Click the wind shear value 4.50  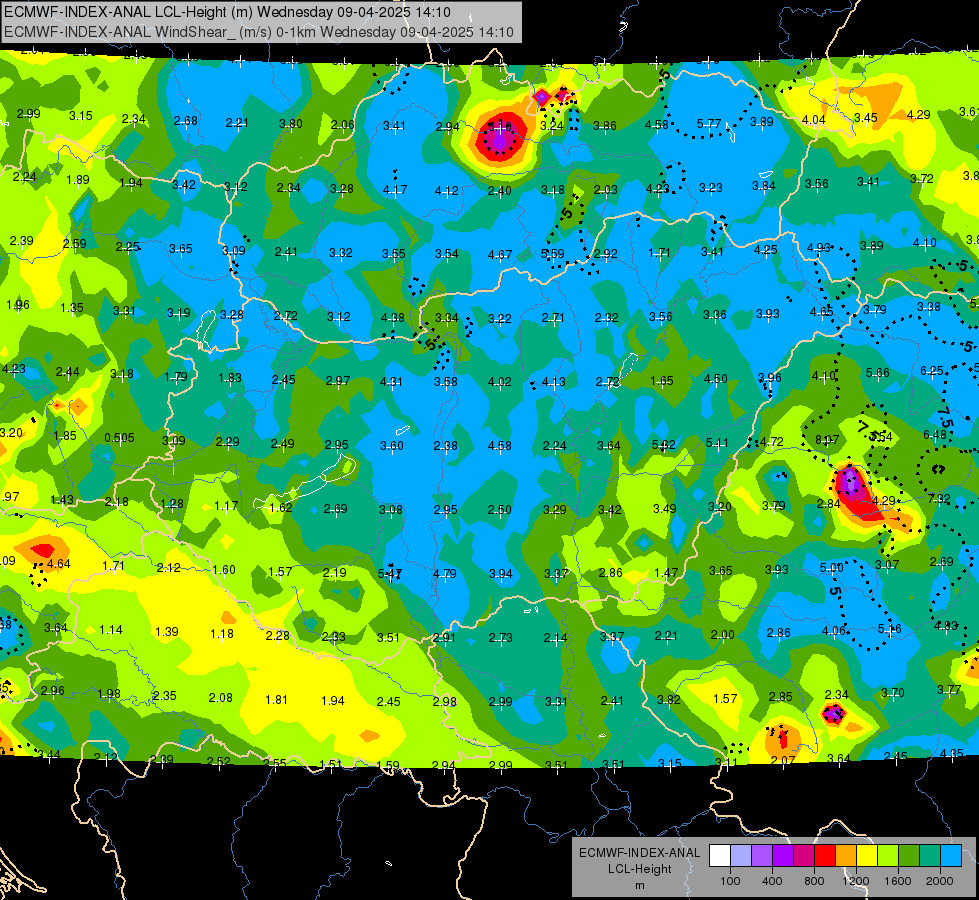click(x=716, y=378)
